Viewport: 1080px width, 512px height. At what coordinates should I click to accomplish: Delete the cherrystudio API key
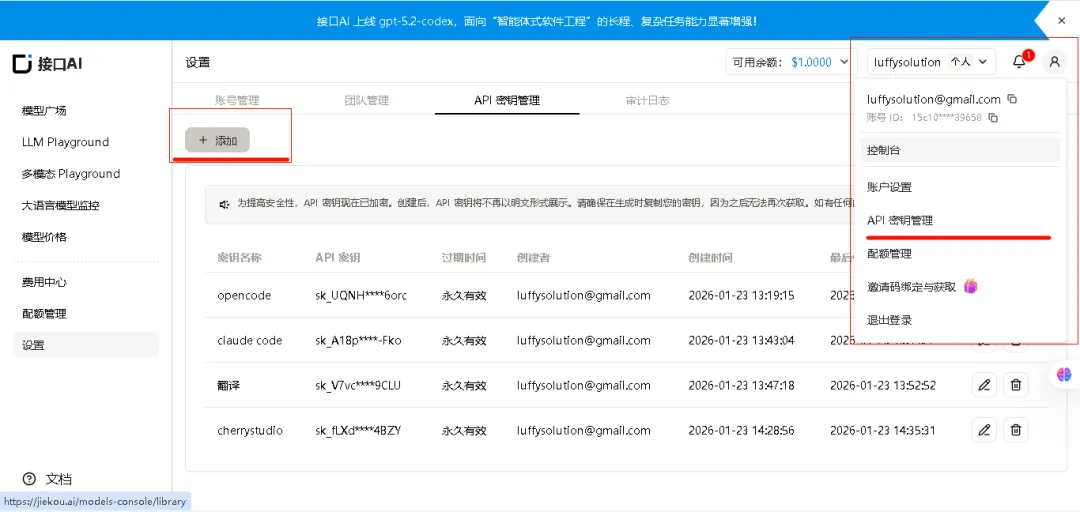pyautogui.click(x=1015, y=431)
